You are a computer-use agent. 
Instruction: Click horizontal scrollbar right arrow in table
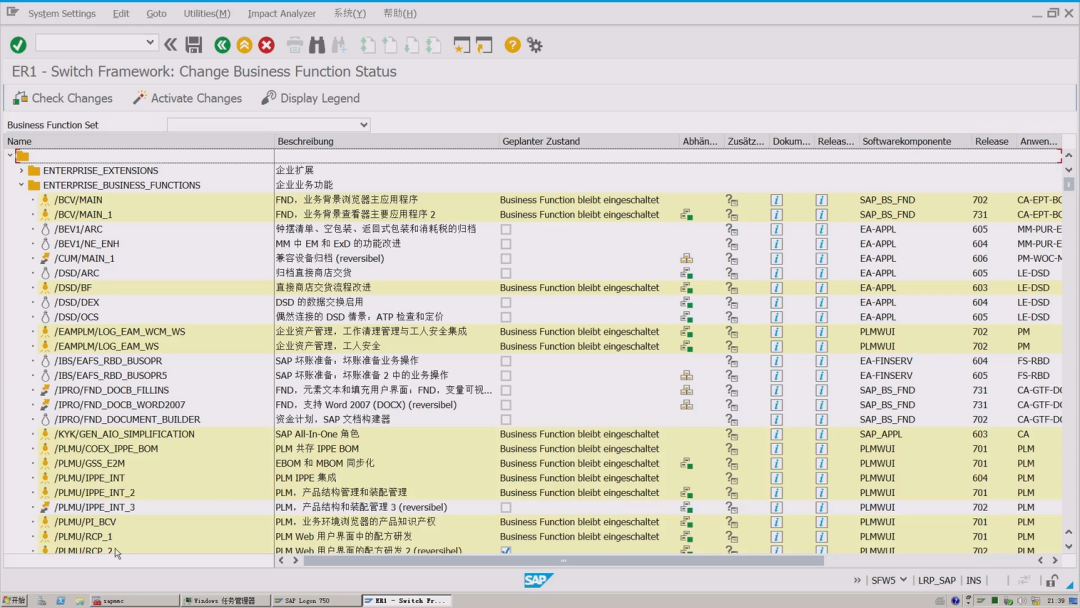pos(1055,560)
